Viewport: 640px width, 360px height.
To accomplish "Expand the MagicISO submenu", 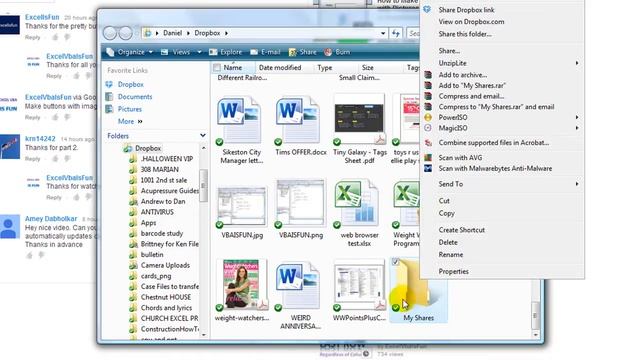I will point(577,128).
